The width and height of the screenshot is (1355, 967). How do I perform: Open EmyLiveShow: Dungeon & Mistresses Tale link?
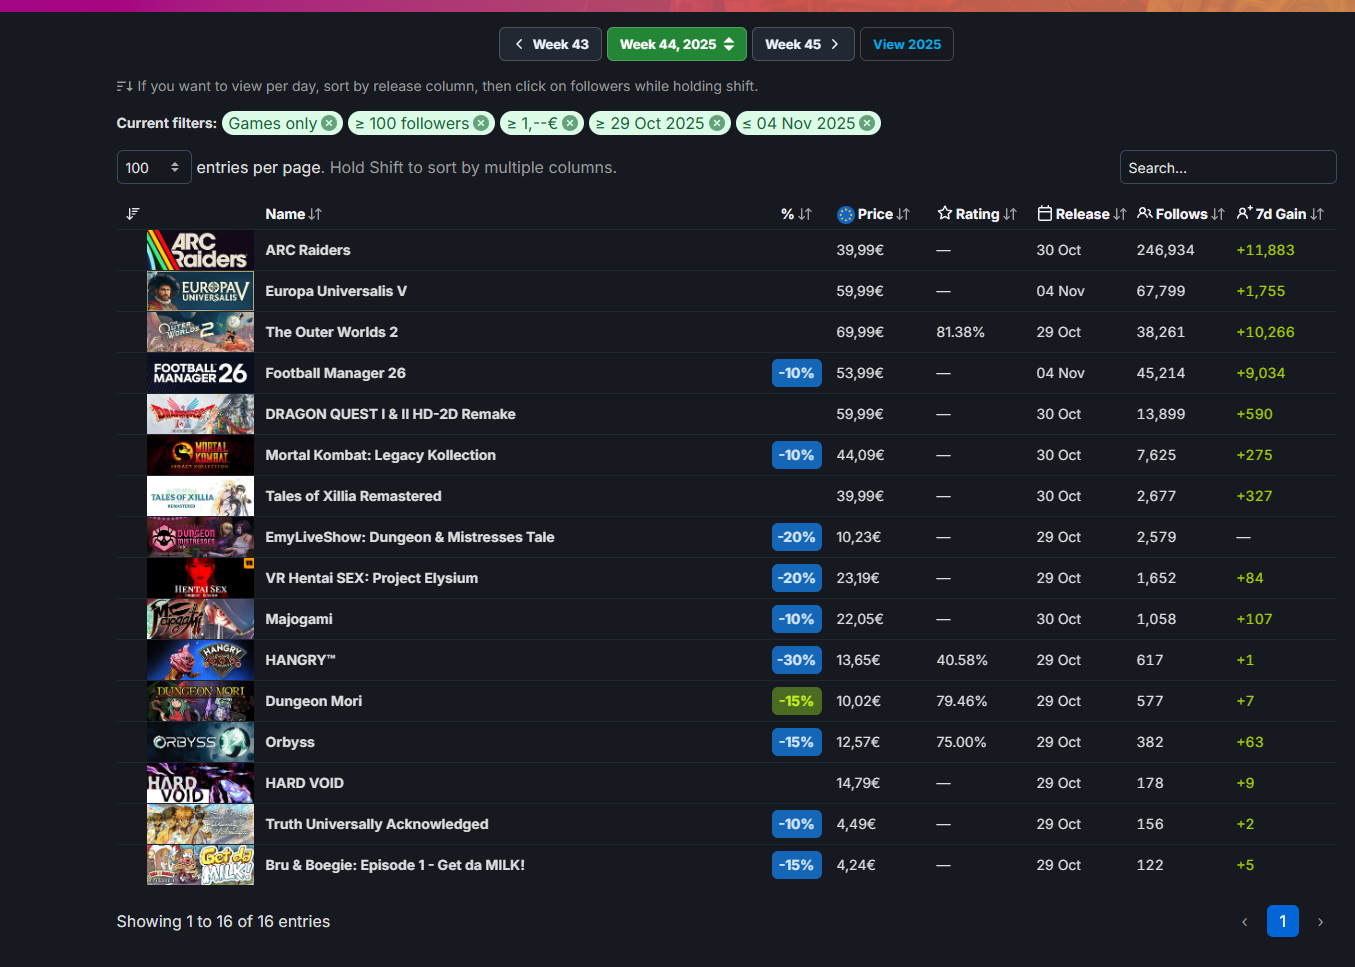(x=410, y=537)
